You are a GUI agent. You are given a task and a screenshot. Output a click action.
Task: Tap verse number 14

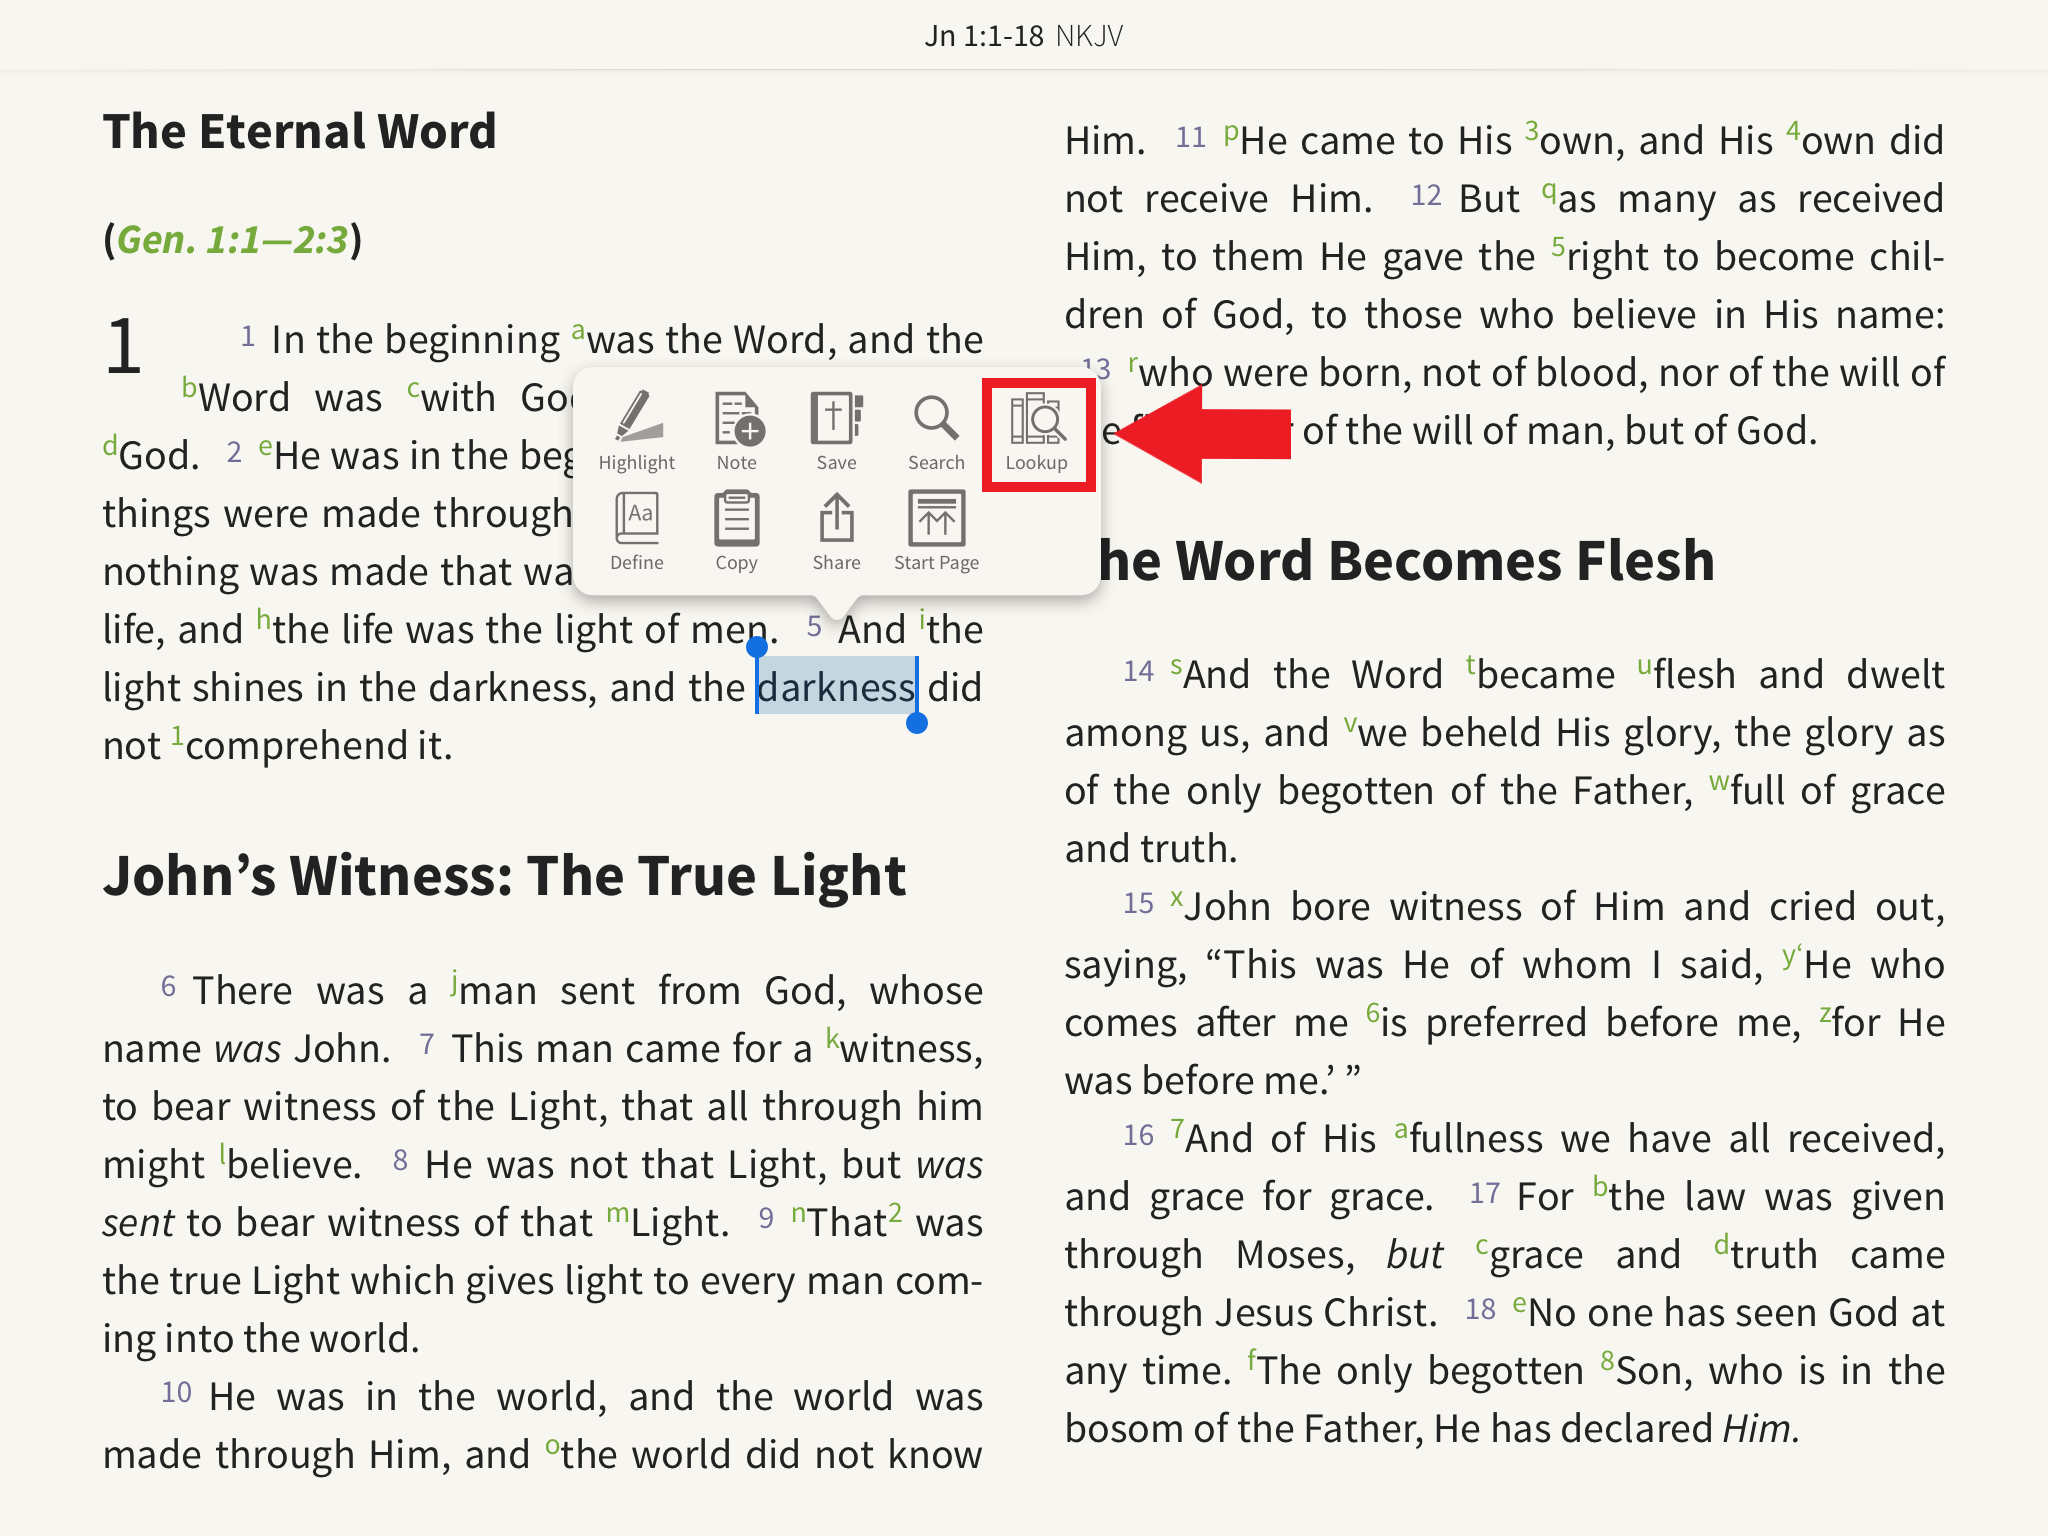[x=1138, y=671]
